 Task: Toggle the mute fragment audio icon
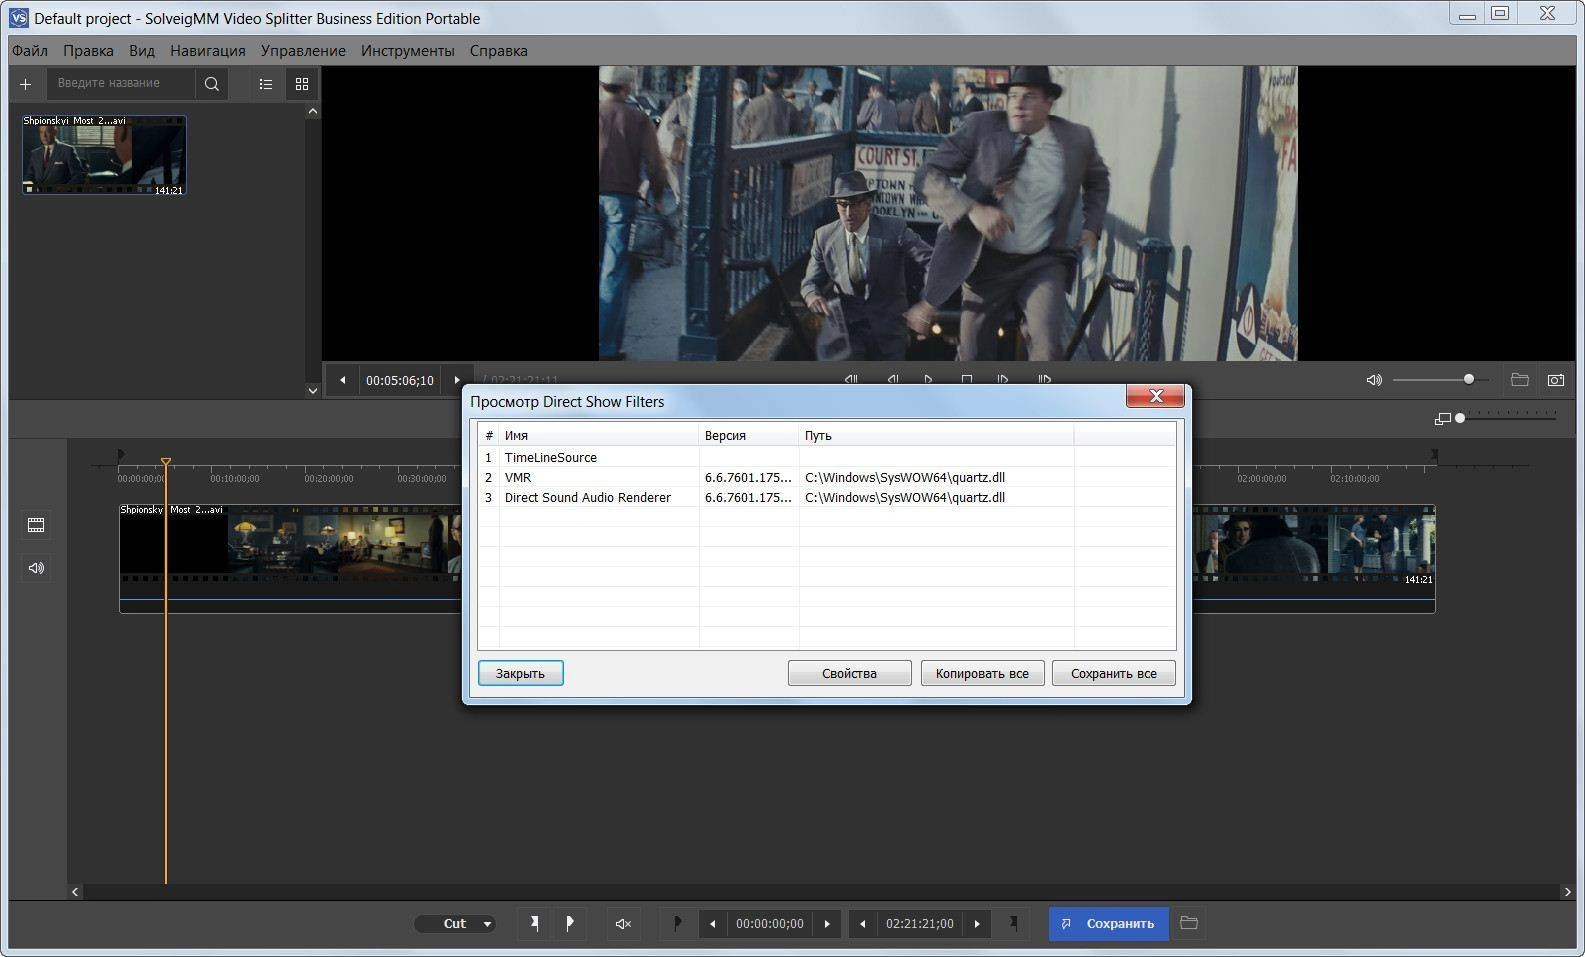click(x=623, y=923)
